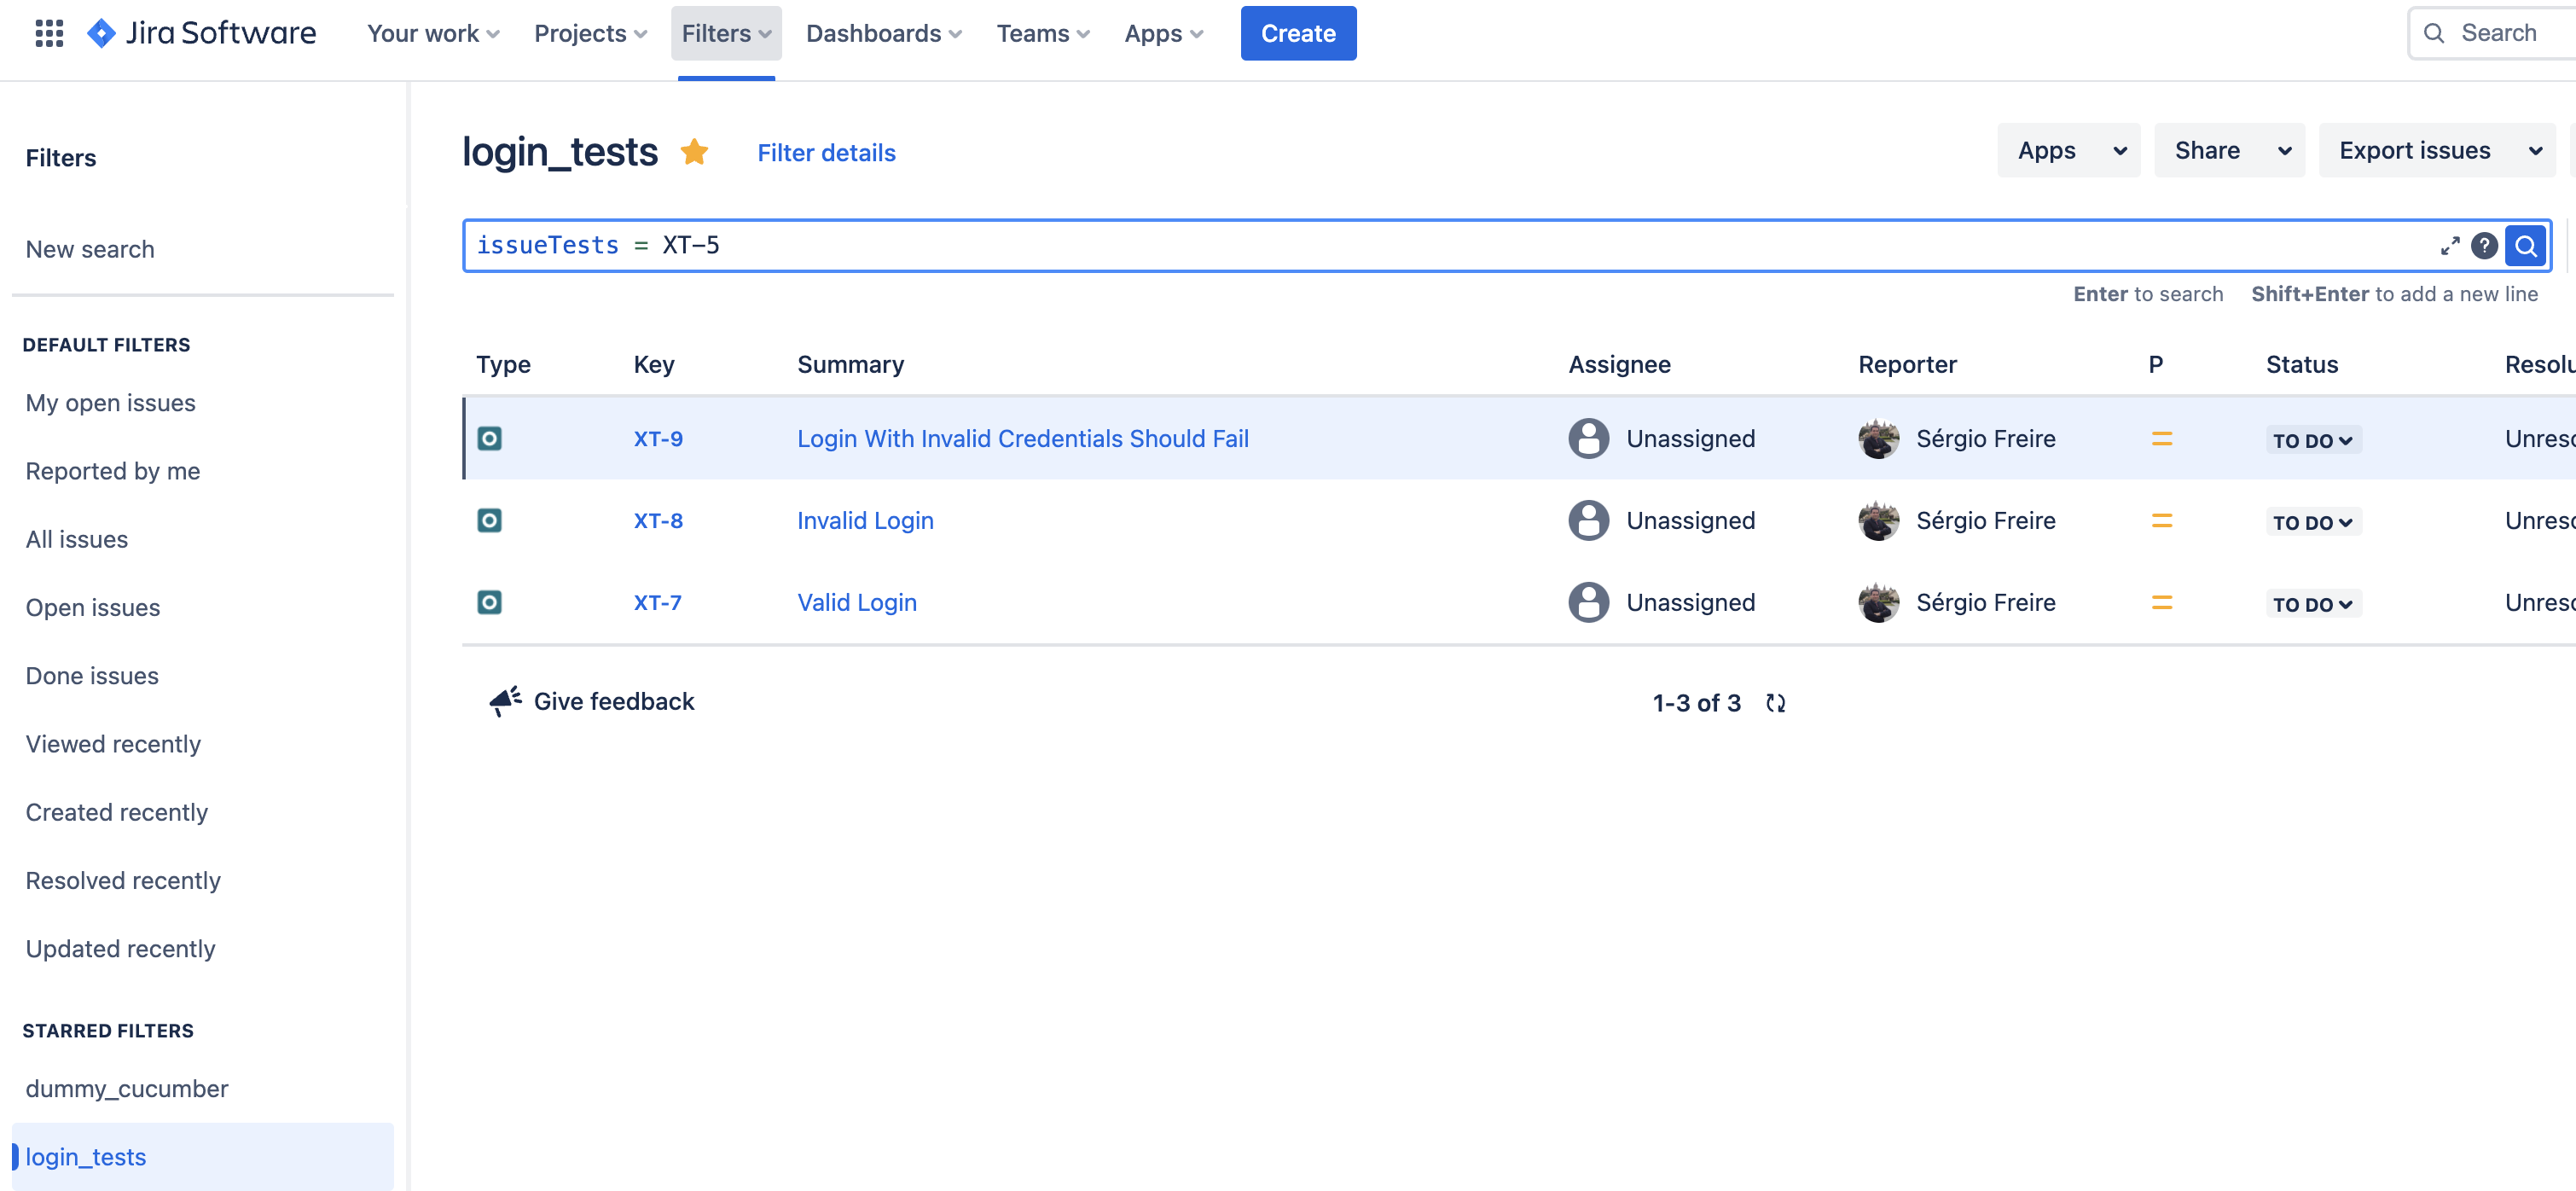
Task: Open the Filters menu in top navigation
Action: pyautogui.click(x=726, y=33)
